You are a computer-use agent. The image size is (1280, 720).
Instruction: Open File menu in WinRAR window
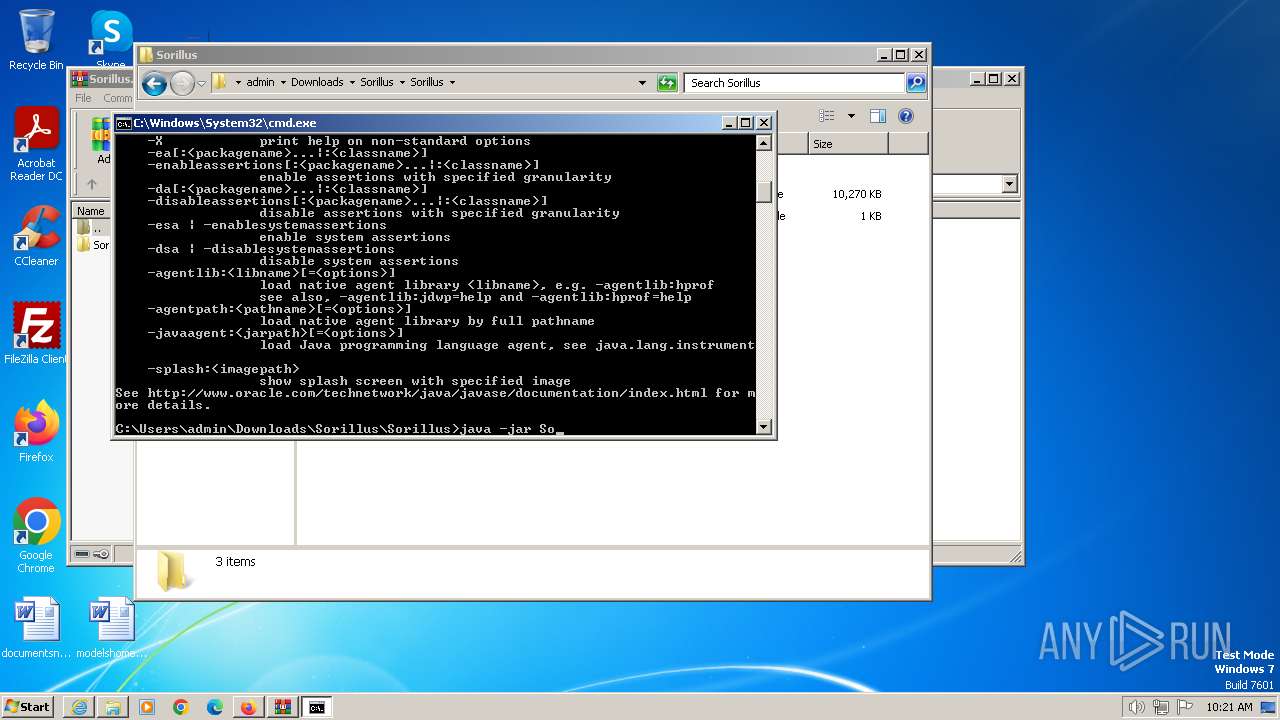pos(83,98)
